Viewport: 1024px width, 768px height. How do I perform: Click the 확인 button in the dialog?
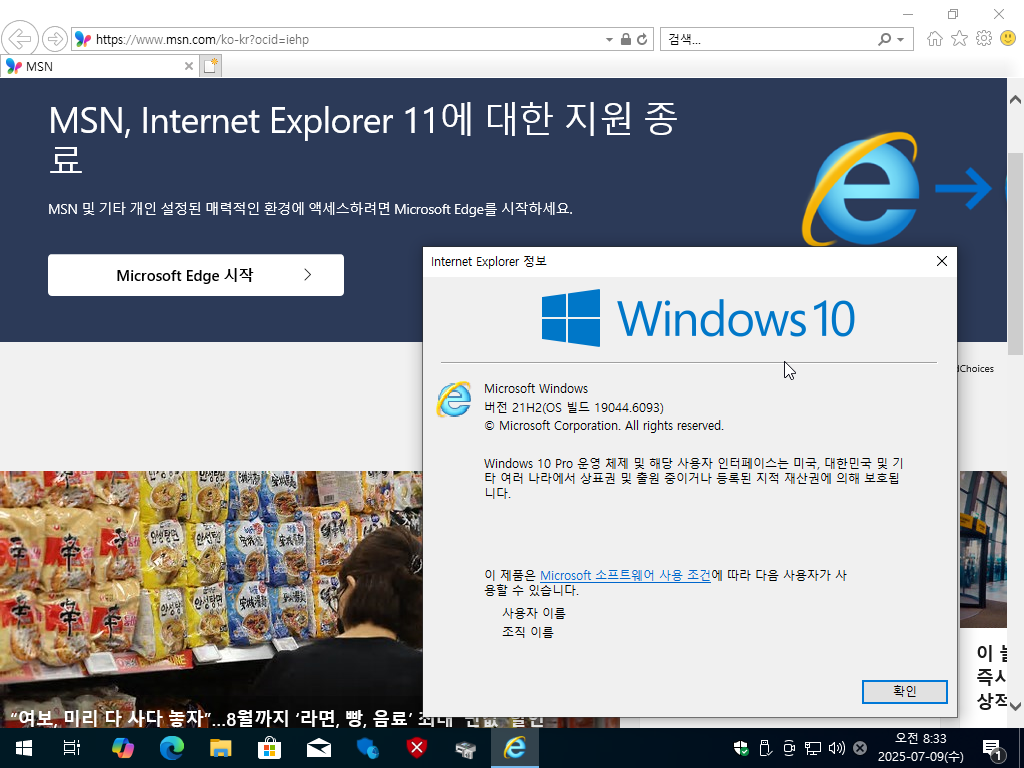pos(904,692)
